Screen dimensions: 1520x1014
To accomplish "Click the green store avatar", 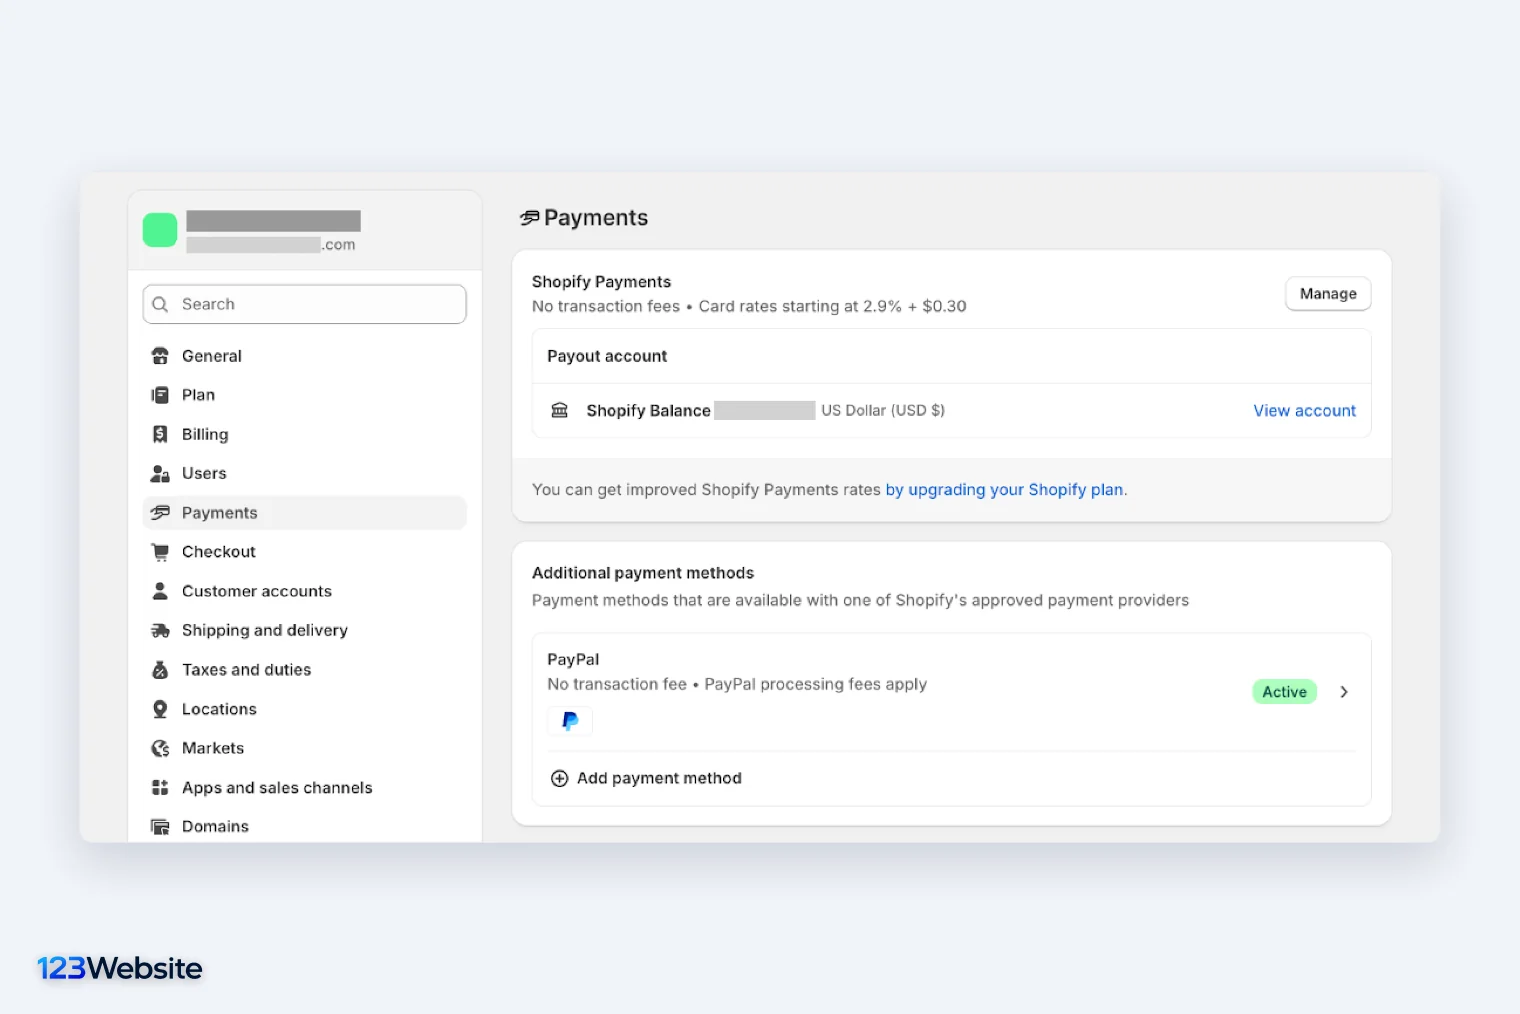I will tap(160, 229).
